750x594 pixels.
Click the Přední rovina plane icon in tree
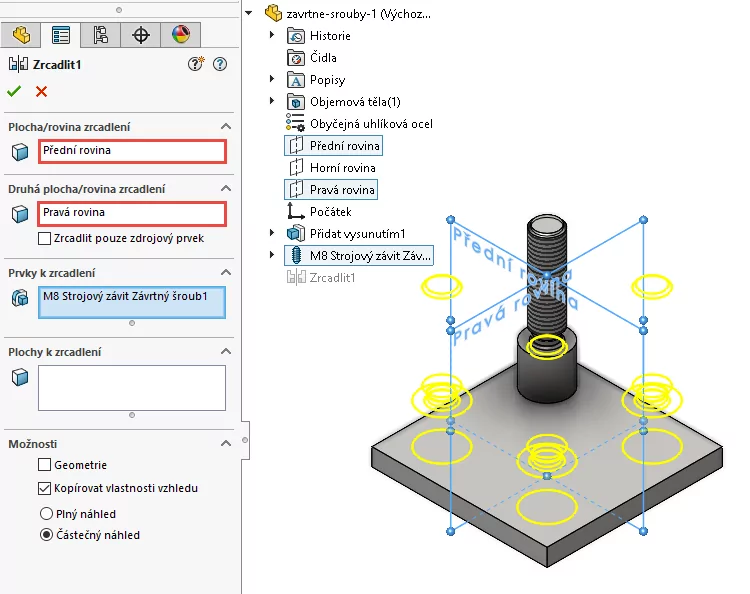(x=296, y=145)
